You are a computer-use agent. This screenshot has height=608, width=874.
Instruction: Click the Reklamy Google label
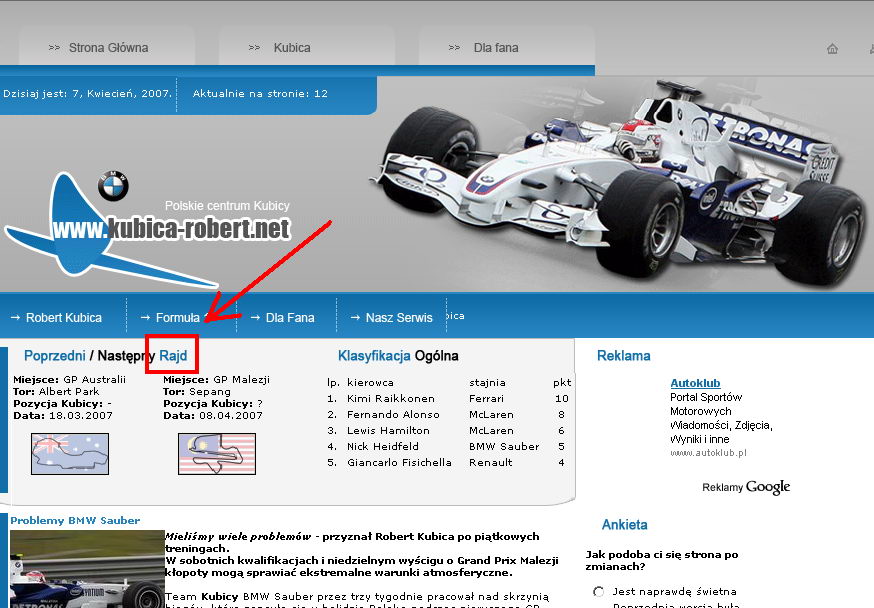tap(746, 487)
